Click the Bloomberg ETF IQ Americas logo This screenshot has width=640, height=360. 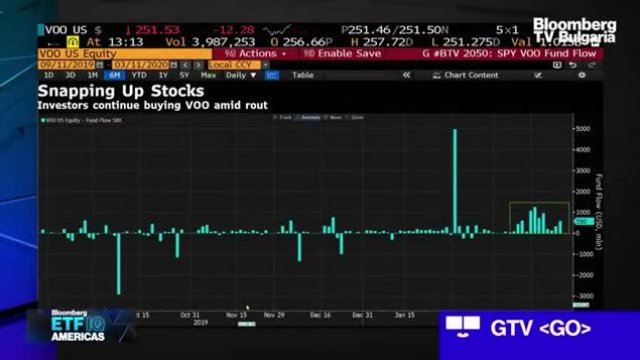78,325
